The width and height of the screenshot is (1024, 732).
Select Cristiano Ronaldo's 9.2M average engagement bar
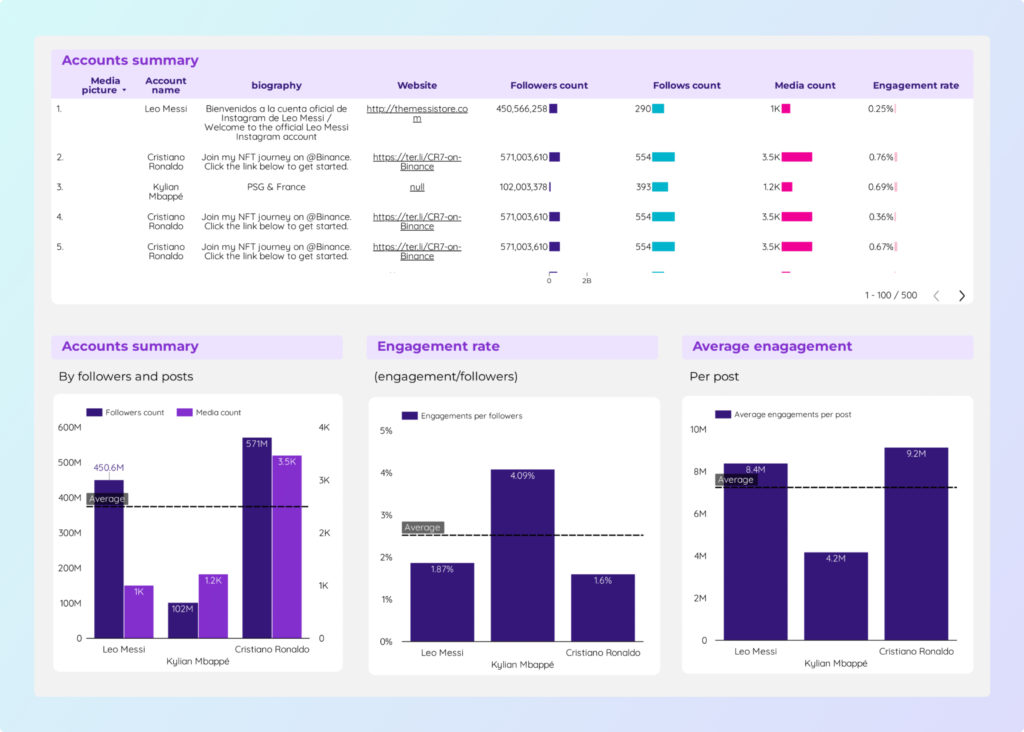coord(916,543)
